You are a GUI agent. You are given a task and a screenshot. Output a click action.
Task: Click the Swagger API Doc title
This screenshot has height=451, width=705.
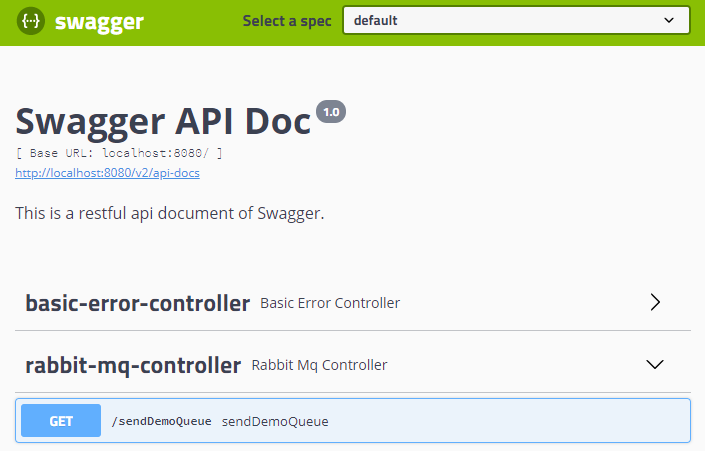coord(163,122)
